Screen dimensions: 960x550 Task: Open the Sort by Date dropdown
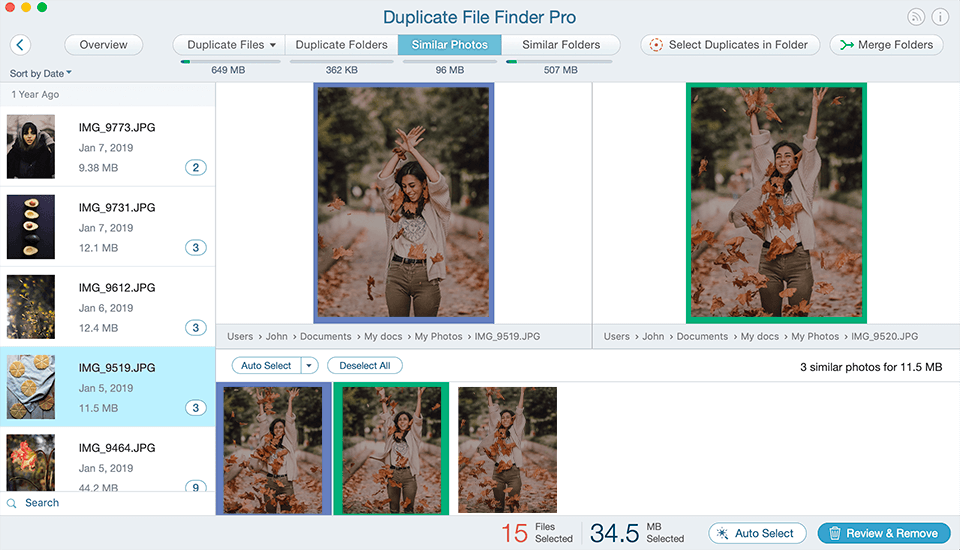tap(40, 73)
